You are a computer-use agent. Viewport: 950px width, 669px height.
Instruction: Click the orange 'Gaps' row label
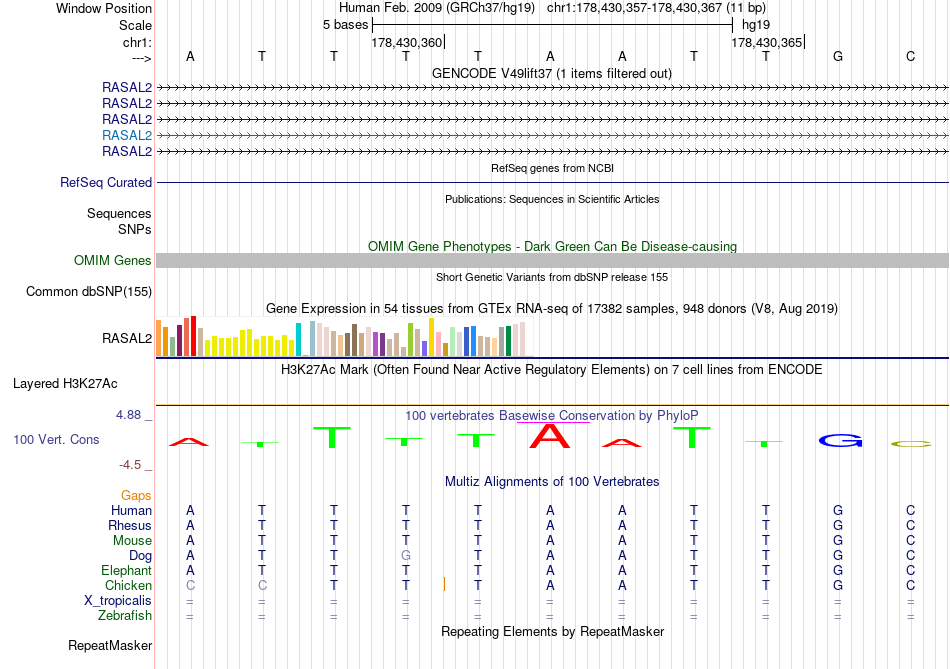pos(136,496)
